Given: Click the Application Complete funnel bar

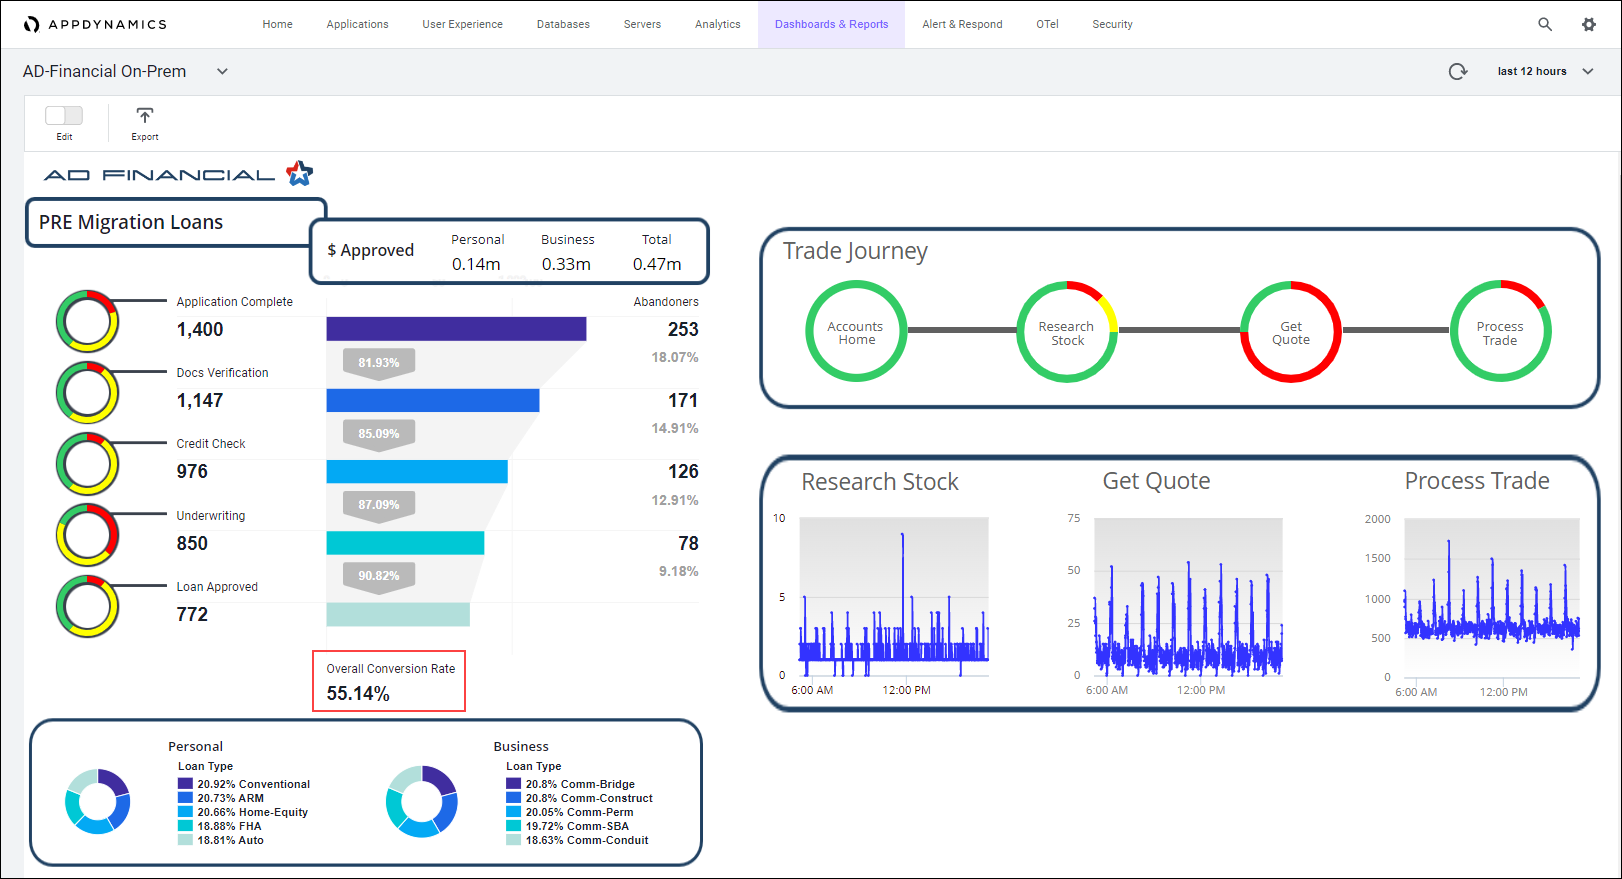Looking at the screenshot, I should pos(456,329).
